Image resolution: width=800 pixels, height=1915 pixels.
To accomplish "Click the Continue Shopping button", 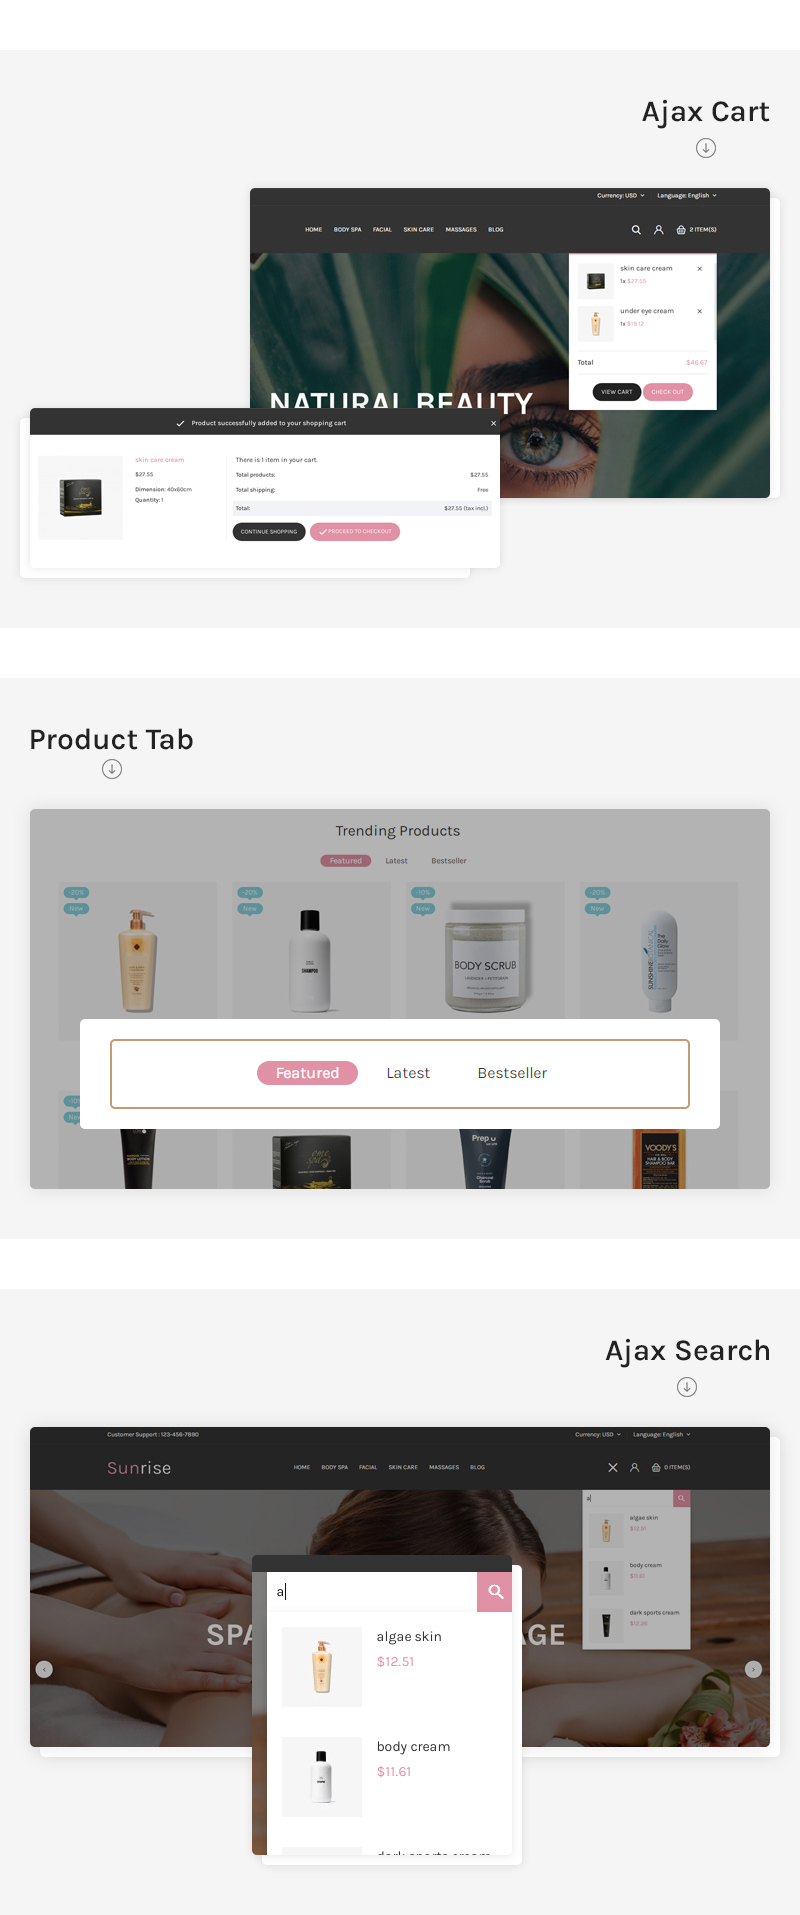I will (269, 532).
